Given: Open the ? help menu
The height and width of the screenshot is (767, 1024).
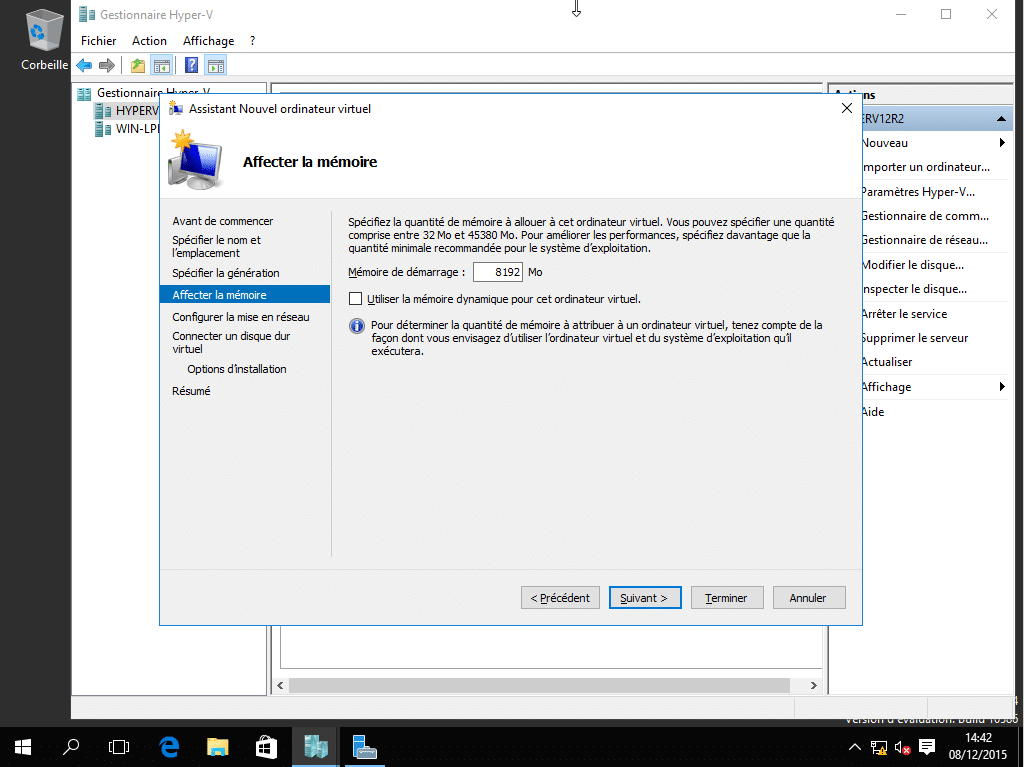Looking at the screenshot, I should point(252,41).
